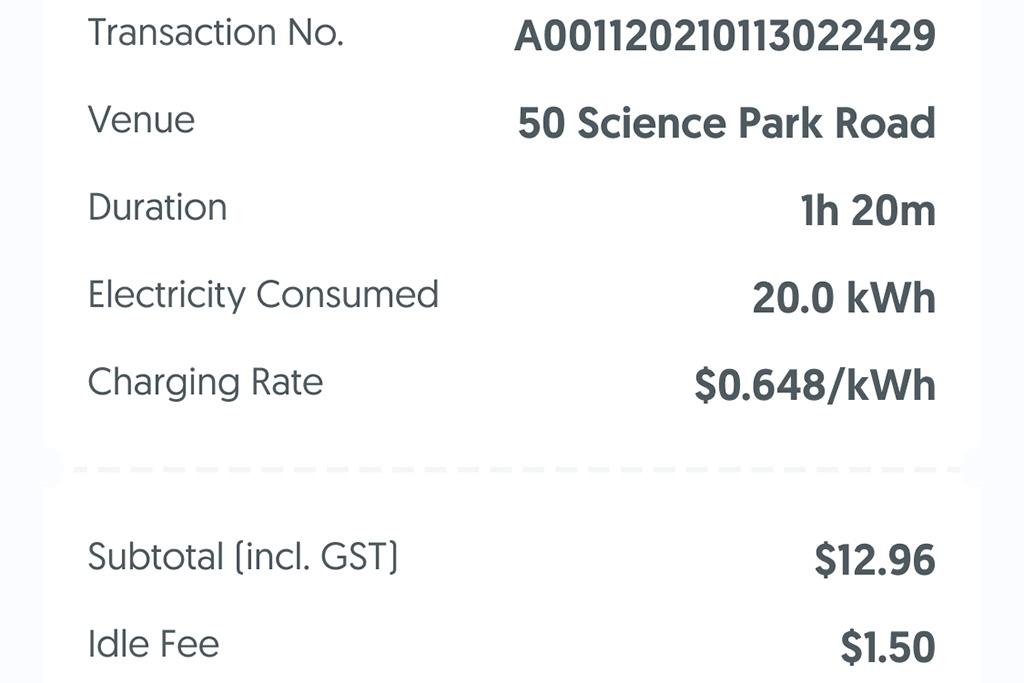Tap the $1.50 idle fee amount
1024x683 pixels.
point(887,647)
